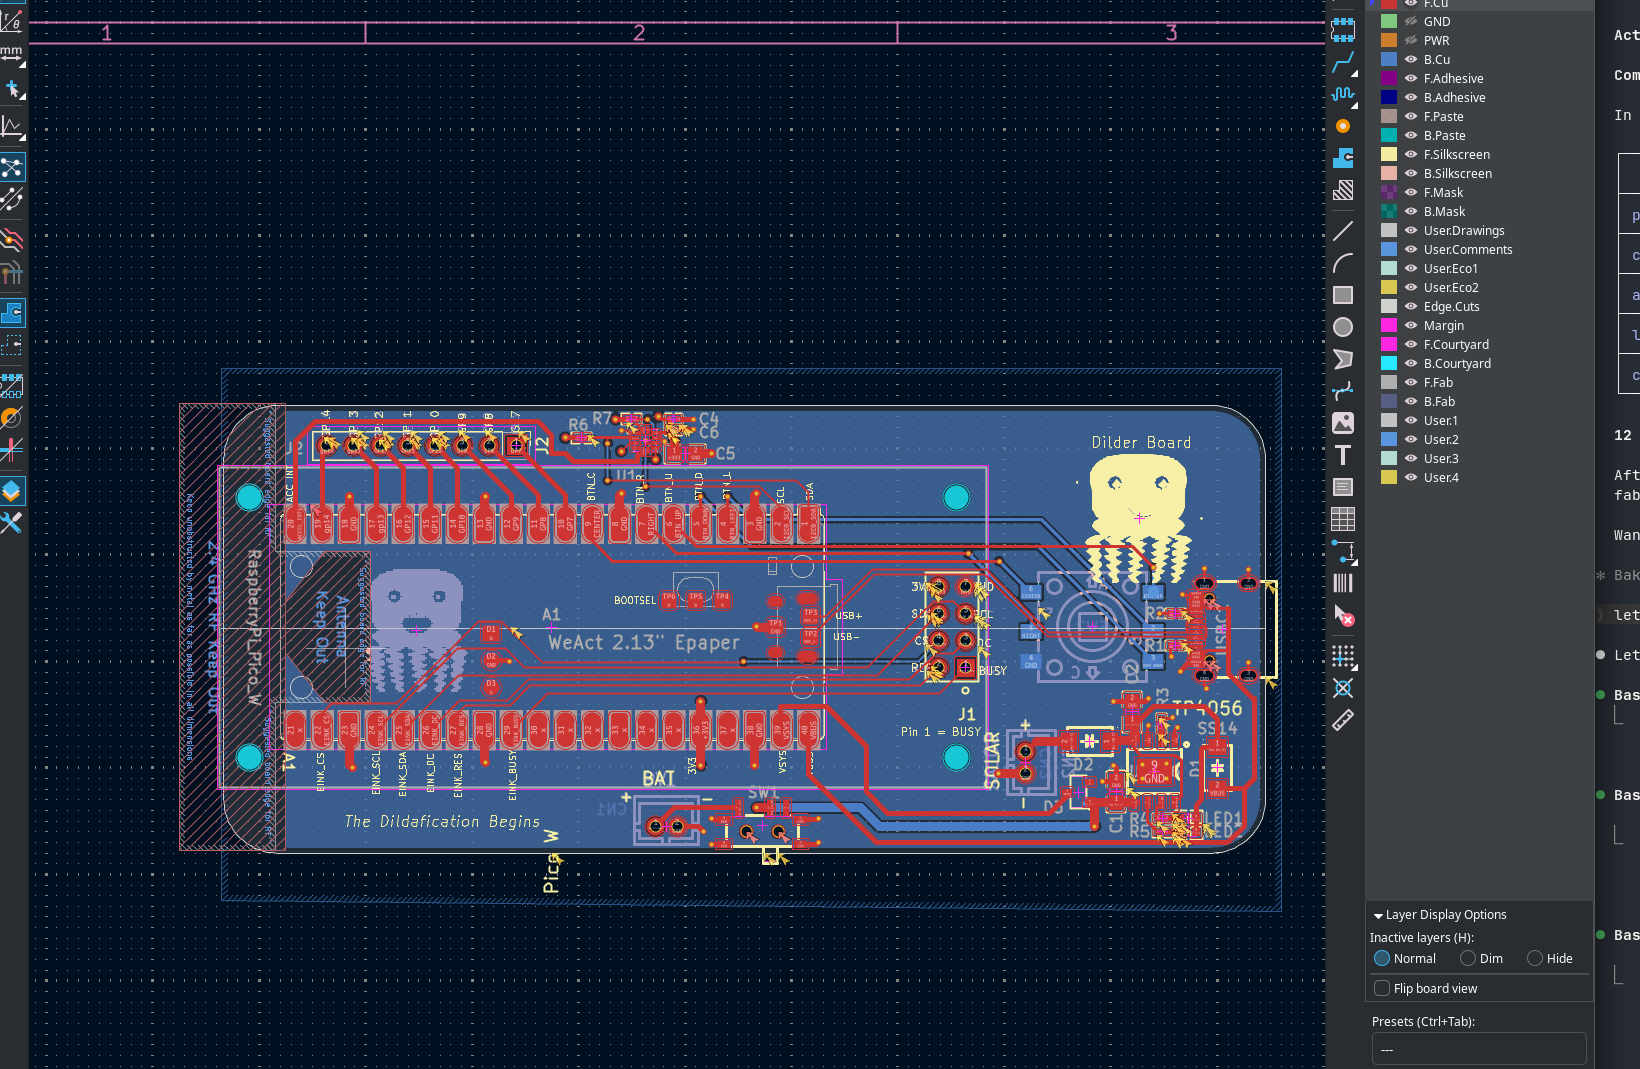This screenshot has height=1069, width=1640.
Task: Toggle the Appearance layers manager panel
Action: pyautogui.click(x=12, y=490)
